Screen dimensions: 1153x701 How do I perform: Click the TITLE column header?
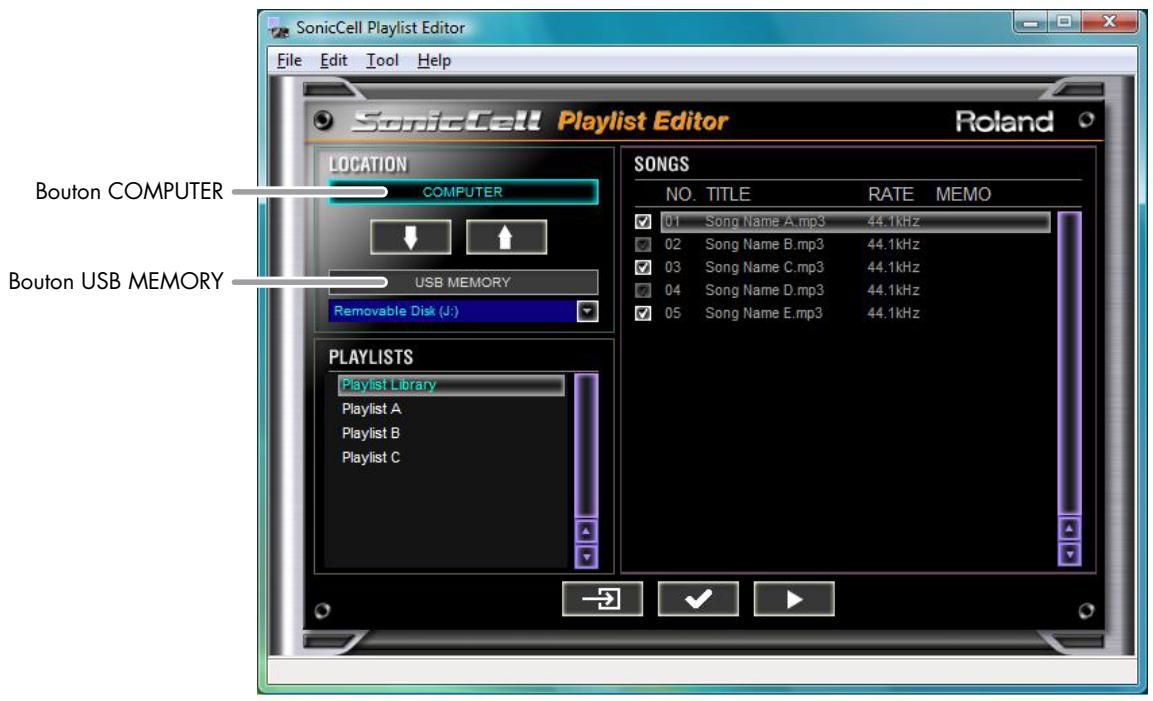[728, 194]
